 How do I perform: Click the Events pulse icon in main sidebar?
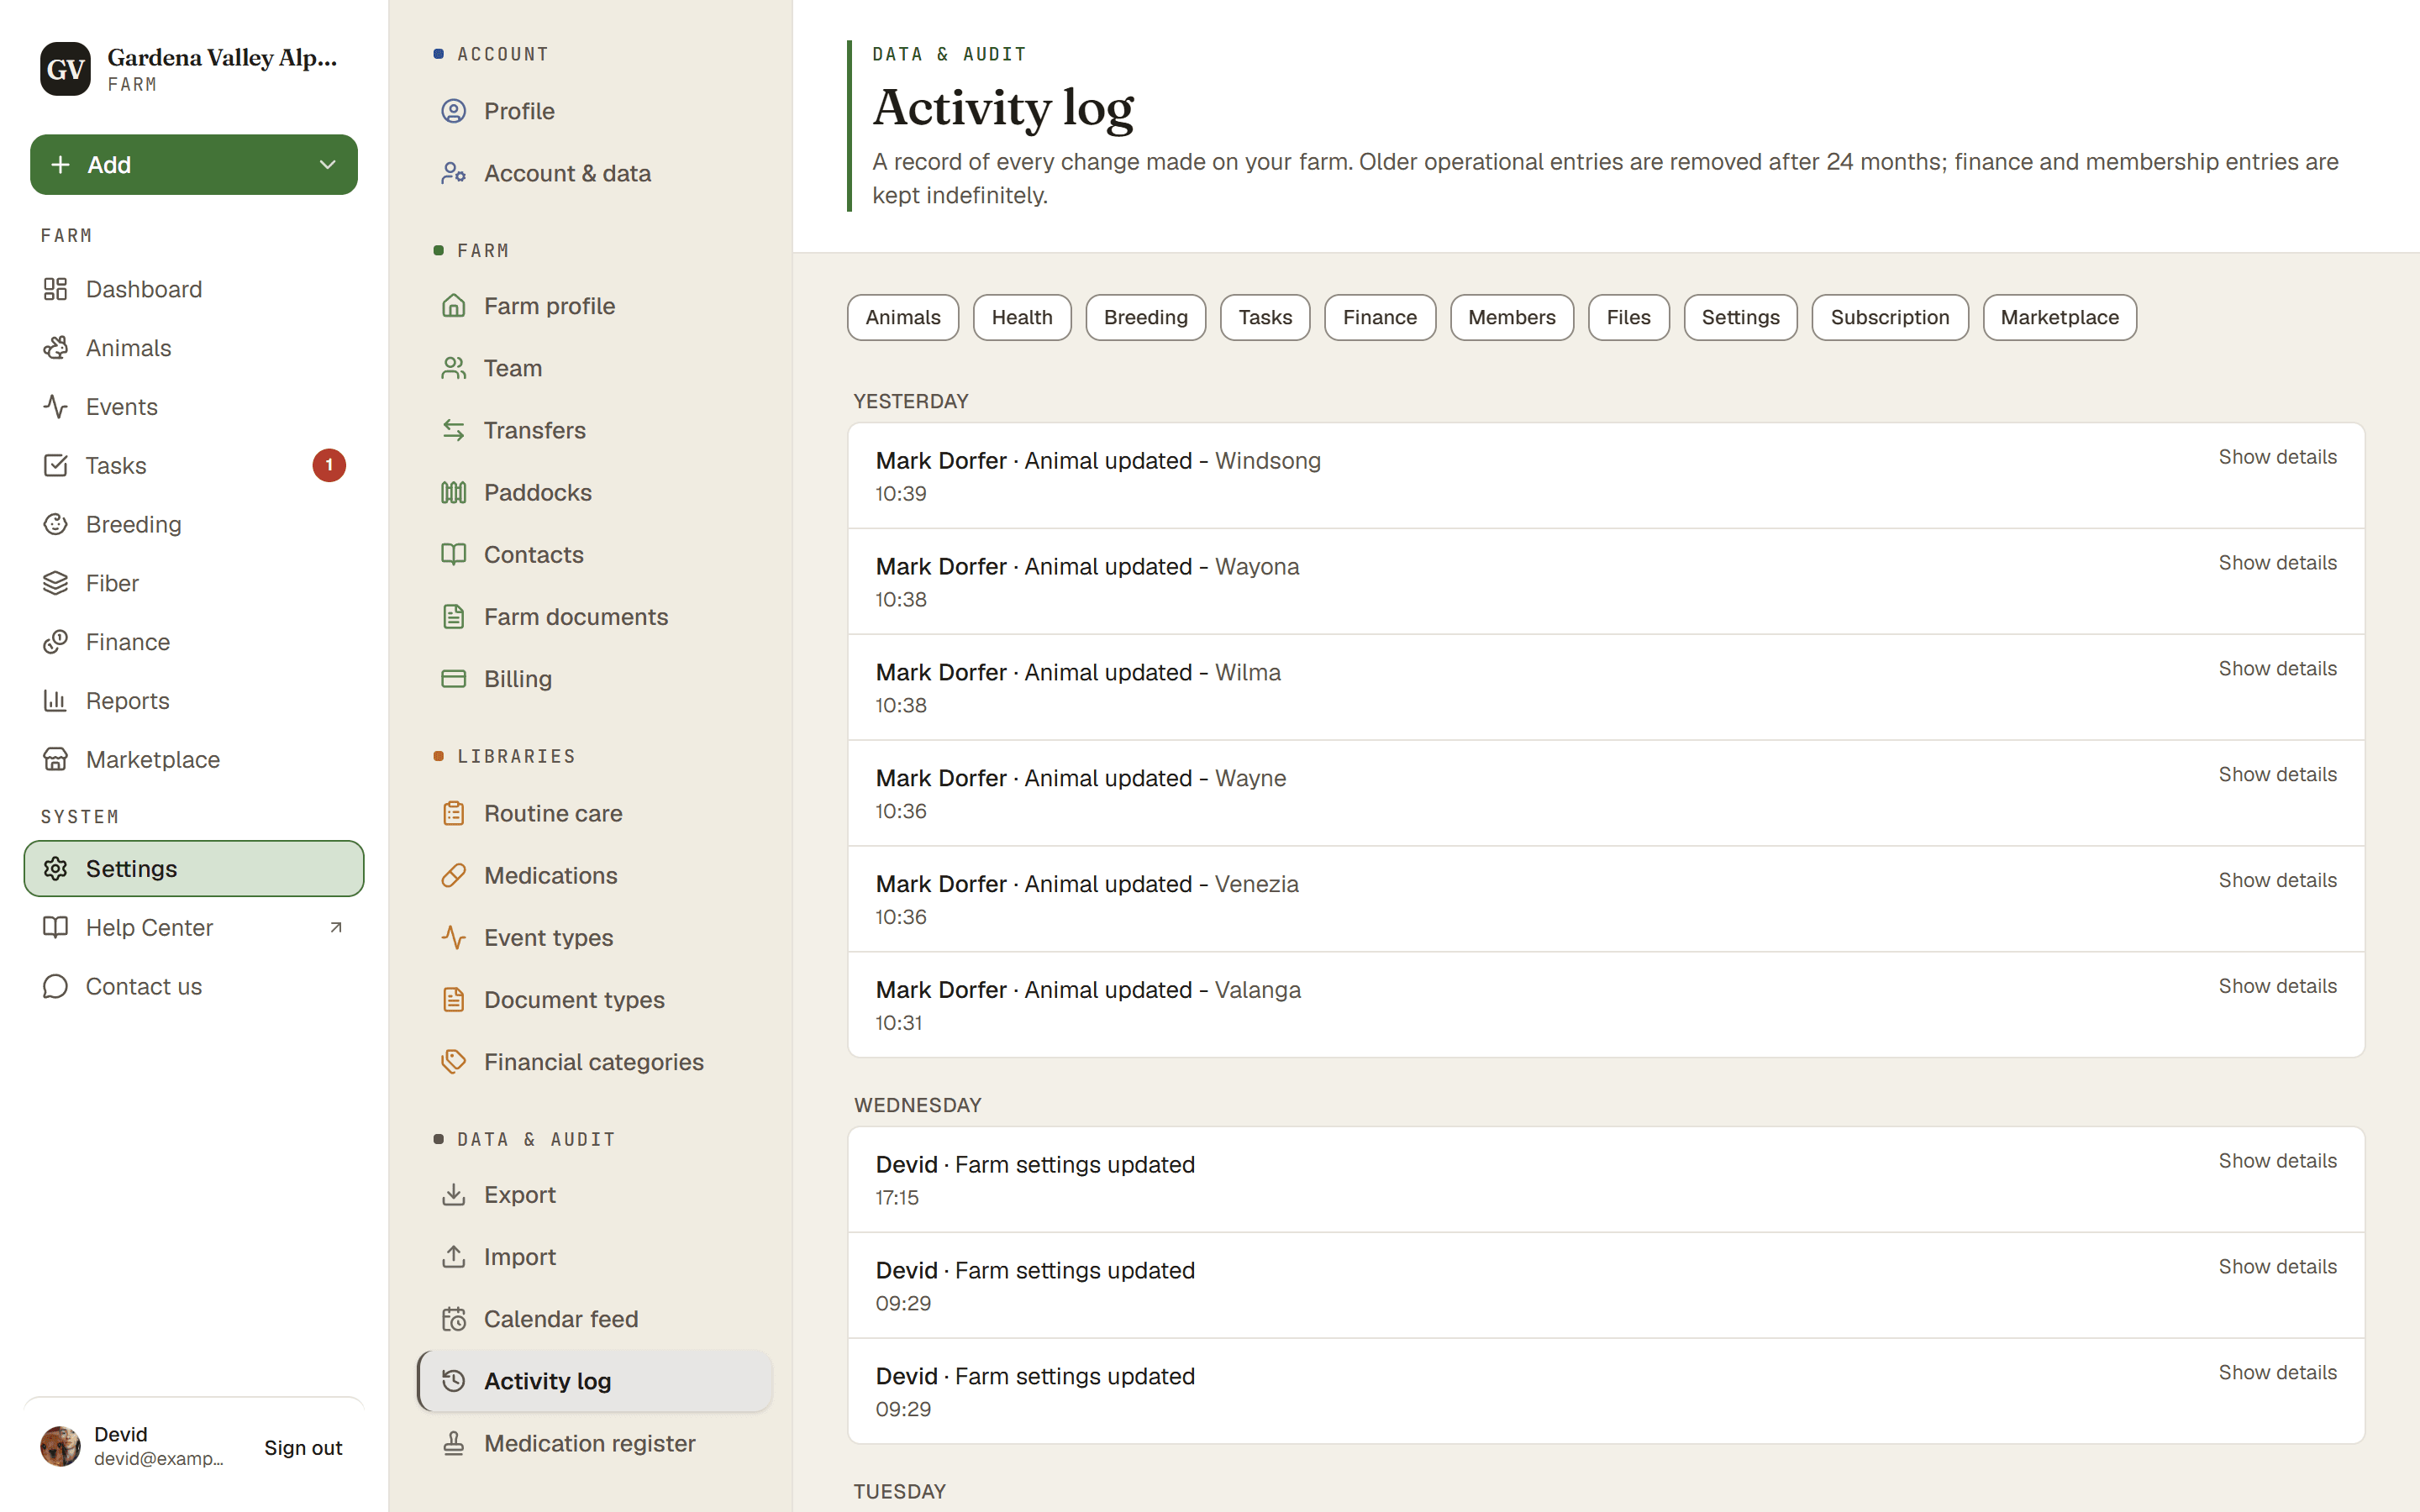pos(55,407)
